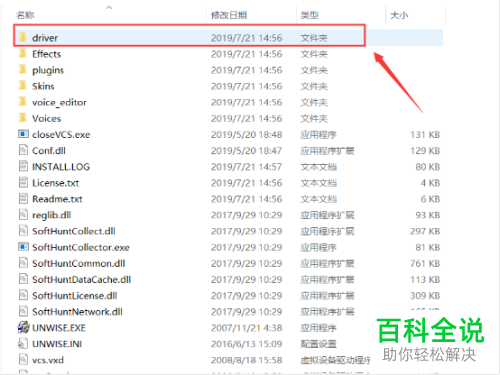Sort by the 名称 column header
500x375 pixels.
coord(25,15)
